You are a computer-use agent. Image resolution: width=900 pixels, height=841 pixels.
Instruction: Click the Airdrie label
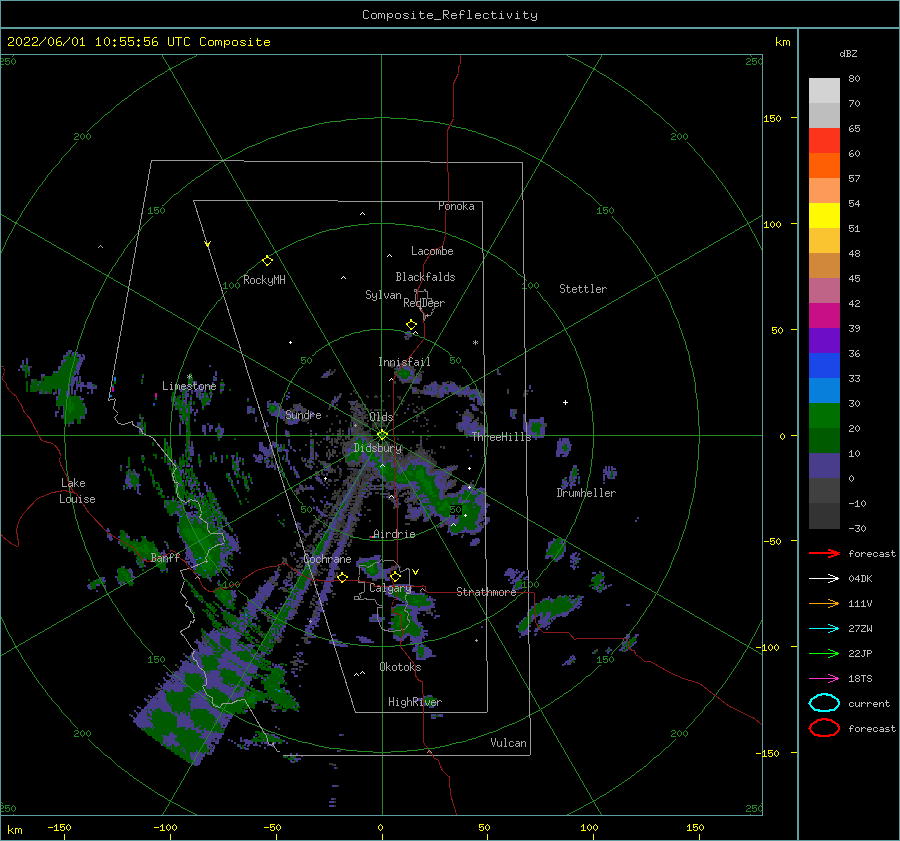coord(394,534)
